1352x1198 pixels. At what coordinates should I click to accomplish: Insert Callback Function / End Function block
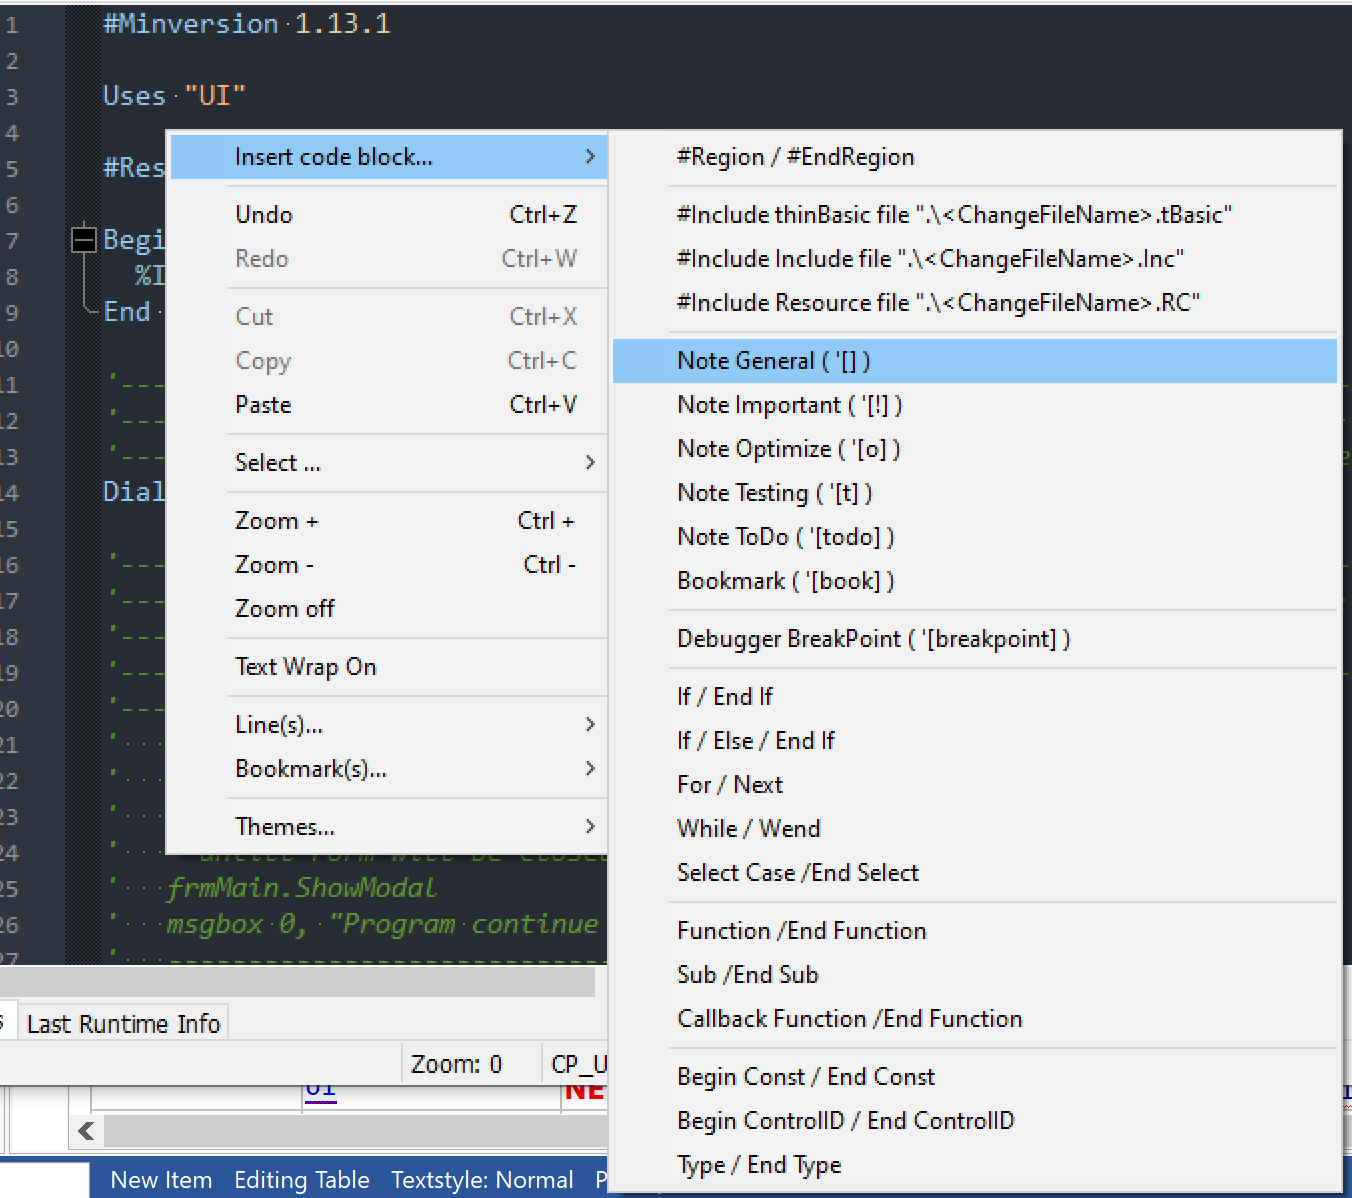(x=849, y=1019)
